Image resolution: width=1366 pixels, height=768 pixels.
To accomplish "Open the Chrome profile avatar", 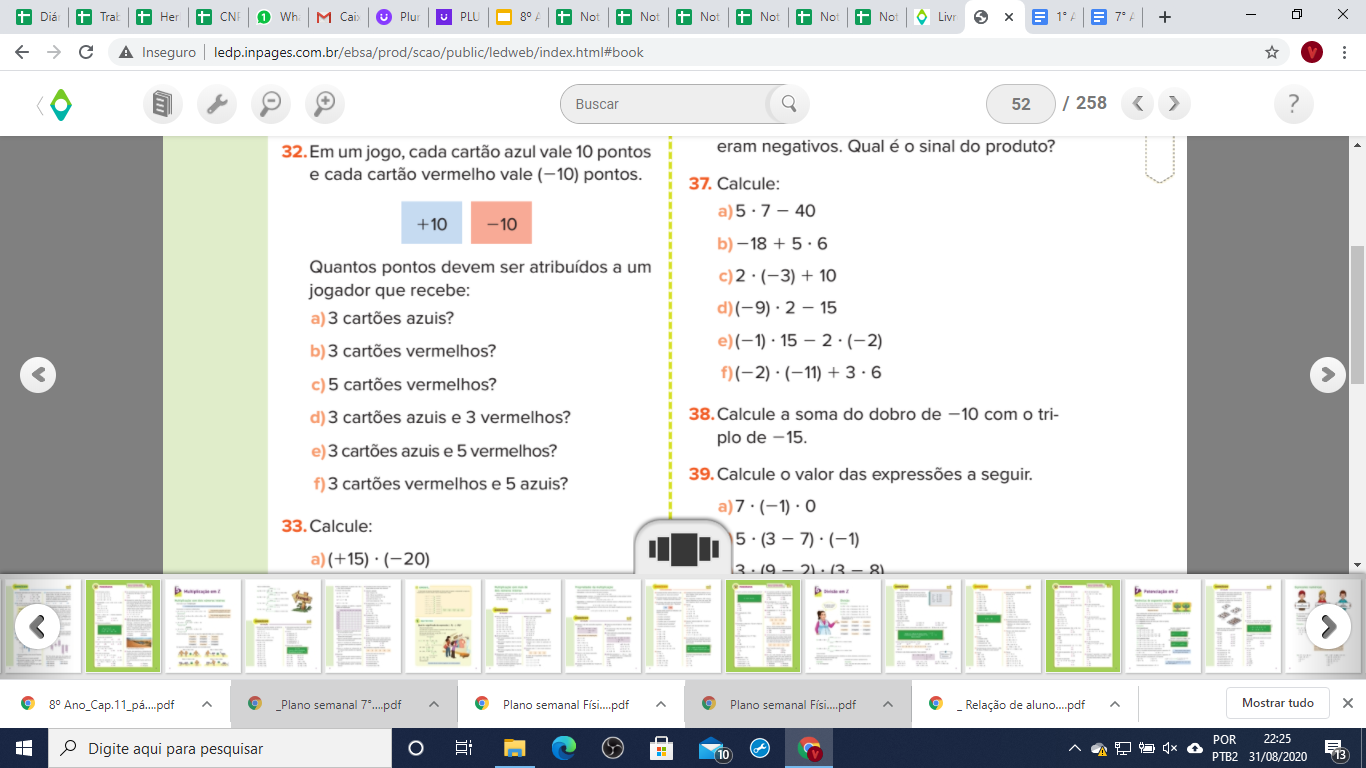I will [x=1312, y=52].
